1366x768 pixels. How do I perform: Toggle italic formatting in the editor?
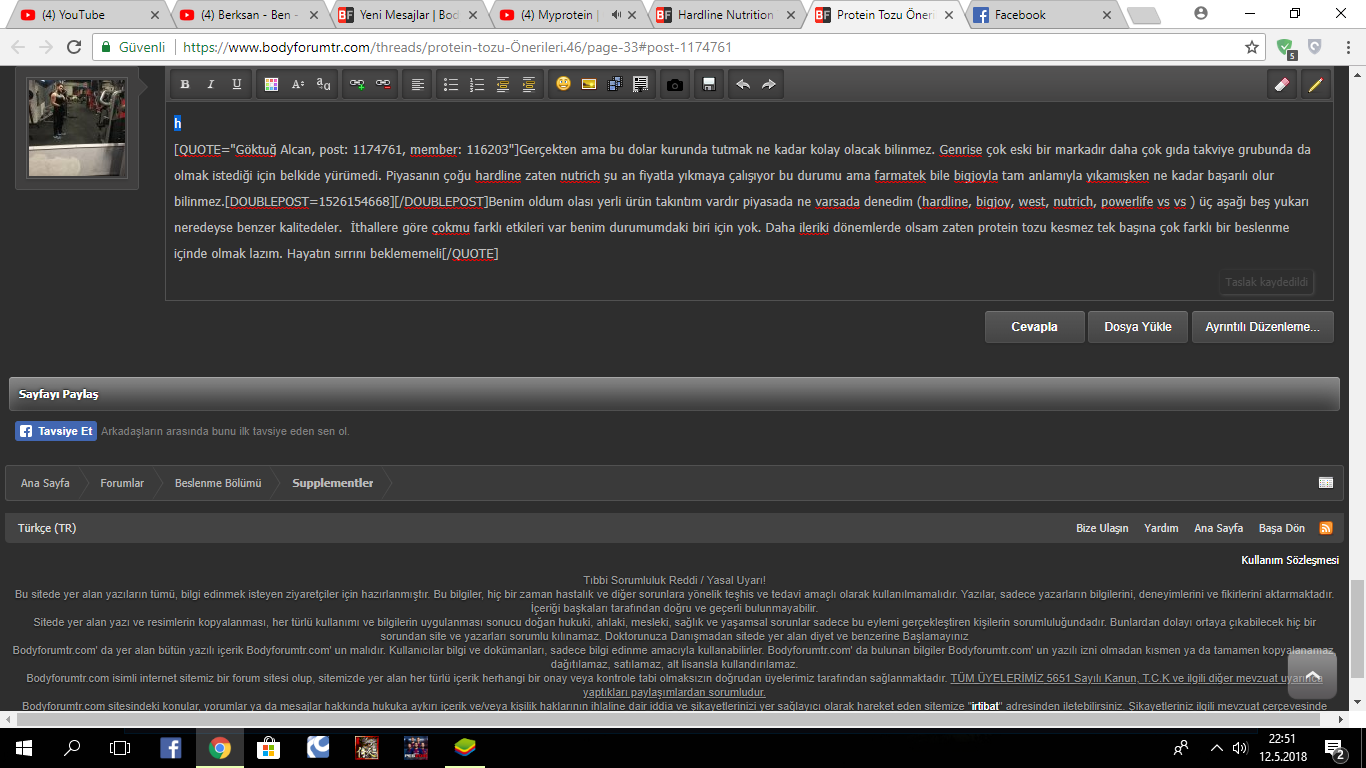(x=211, y=85)
